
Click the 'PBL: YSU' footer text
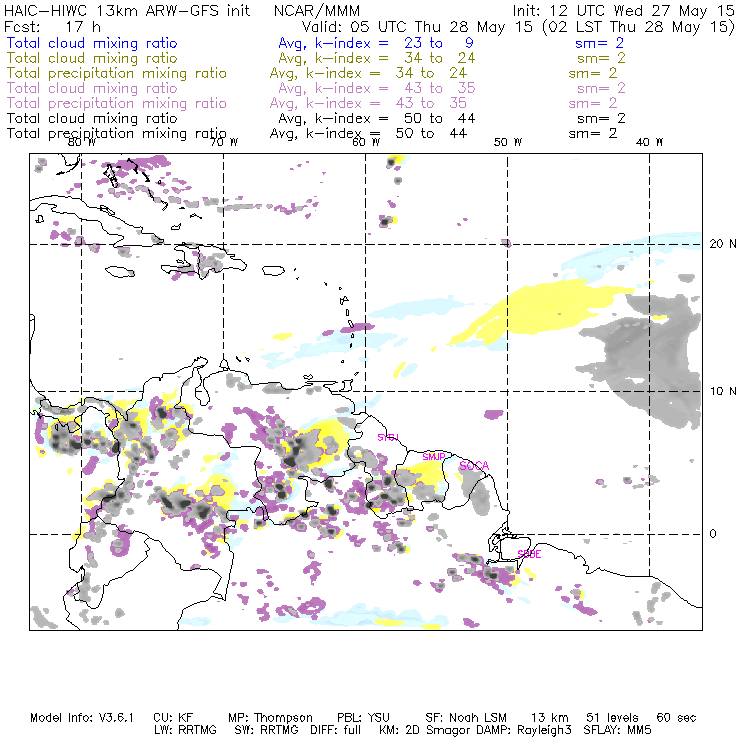[x=363, y=718]
